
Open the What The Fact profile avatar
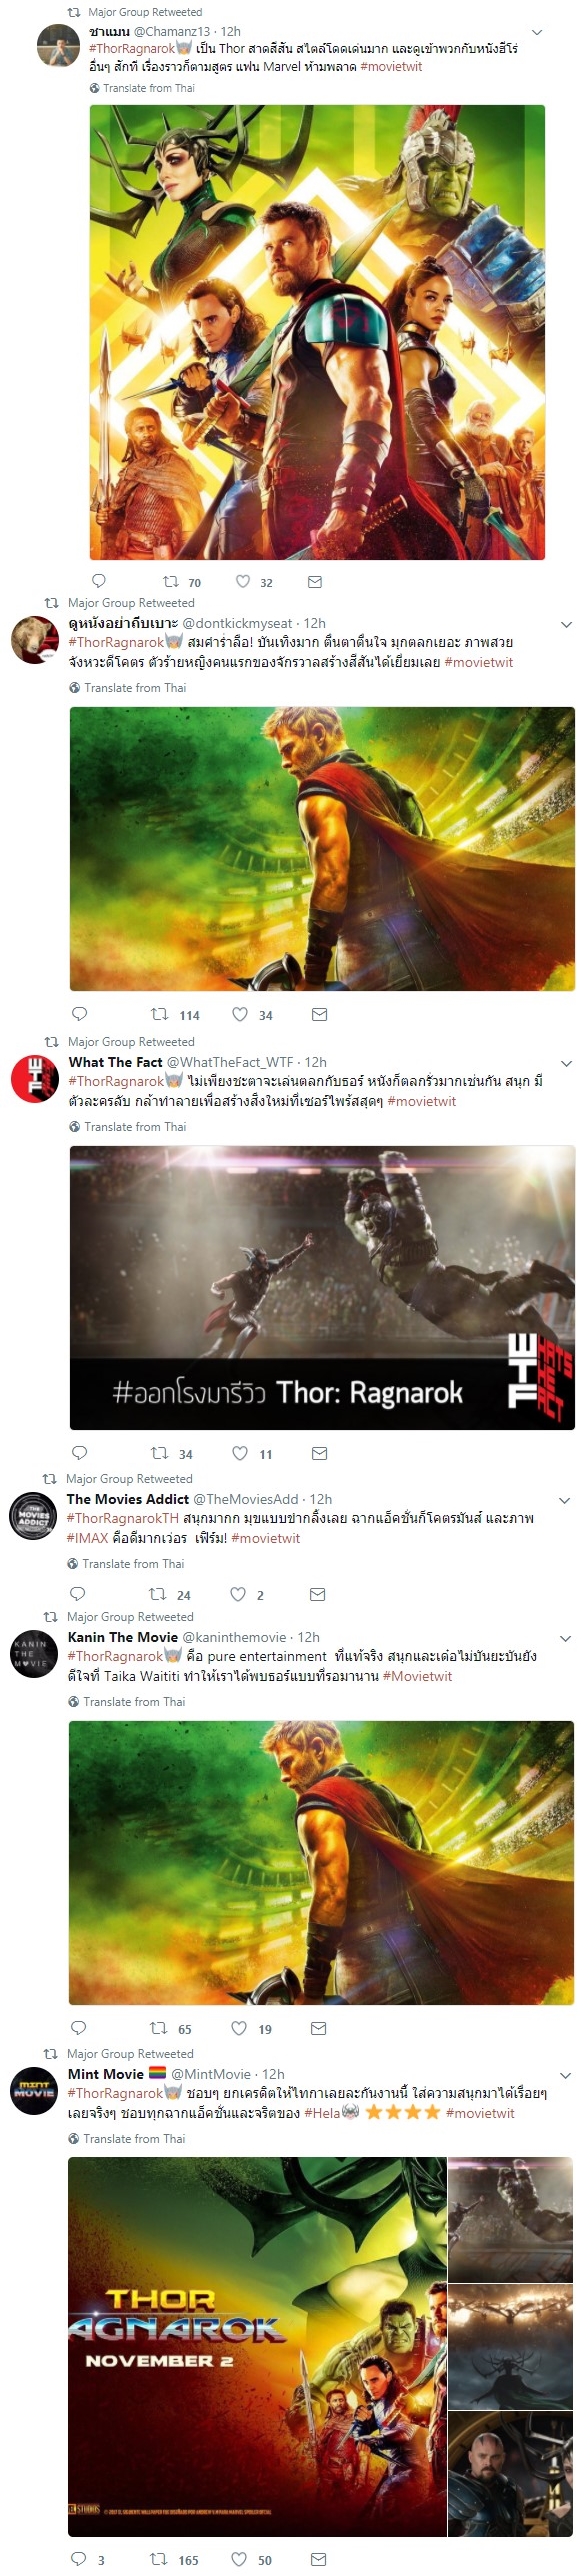(x=34, y=1079)
